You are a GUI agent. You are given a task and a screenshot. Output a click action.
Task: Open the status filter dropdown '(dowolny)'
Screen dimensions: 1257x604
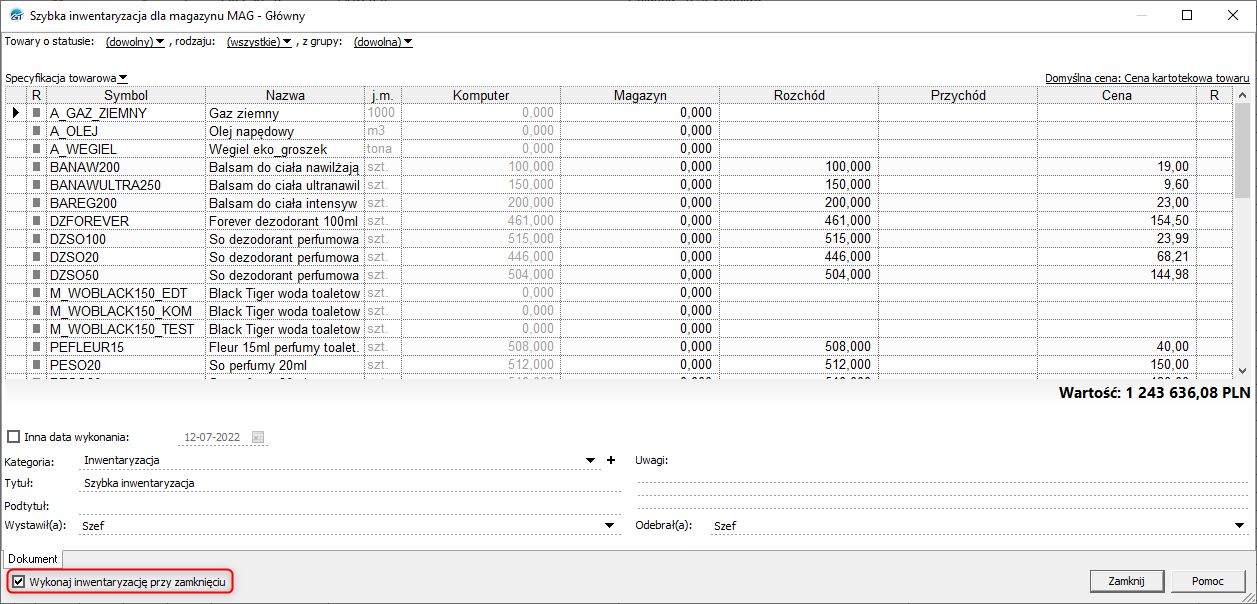pyautogui.click(x=136, y=42)
